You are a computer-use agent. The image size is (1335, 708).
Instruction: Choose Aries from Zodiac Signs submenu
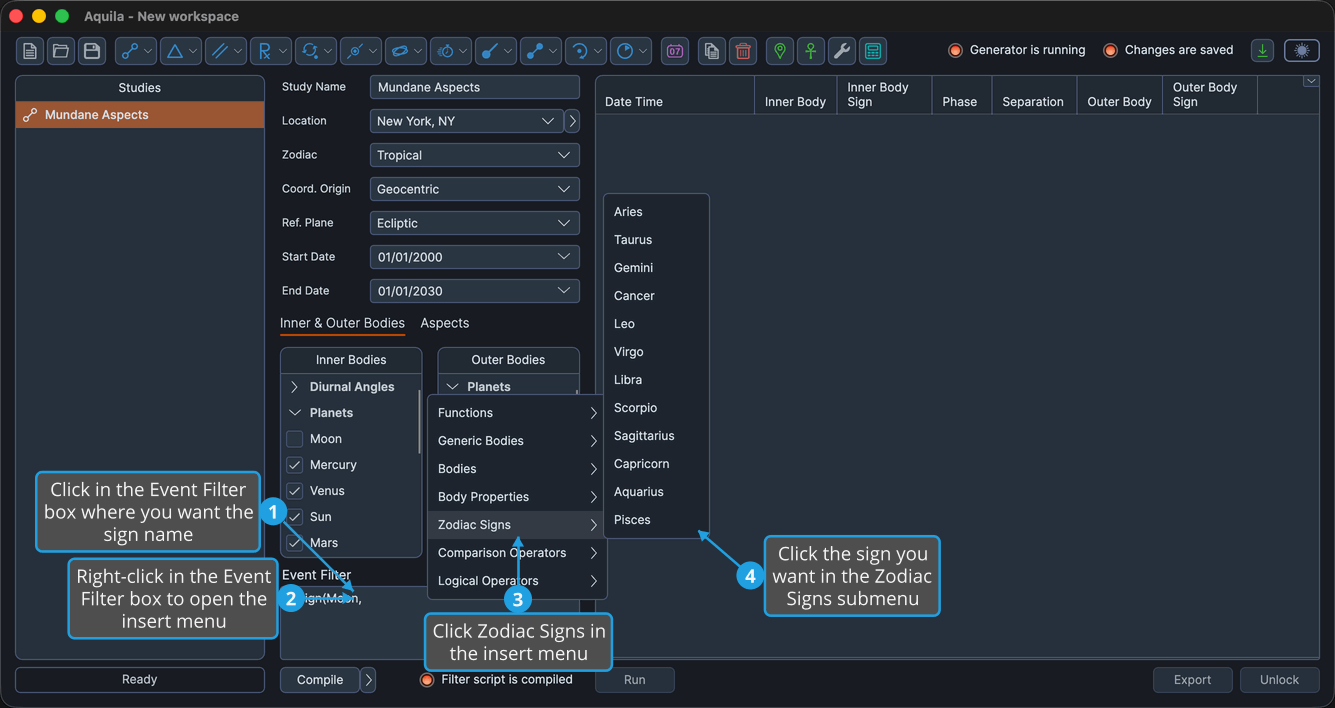(656, 212)
